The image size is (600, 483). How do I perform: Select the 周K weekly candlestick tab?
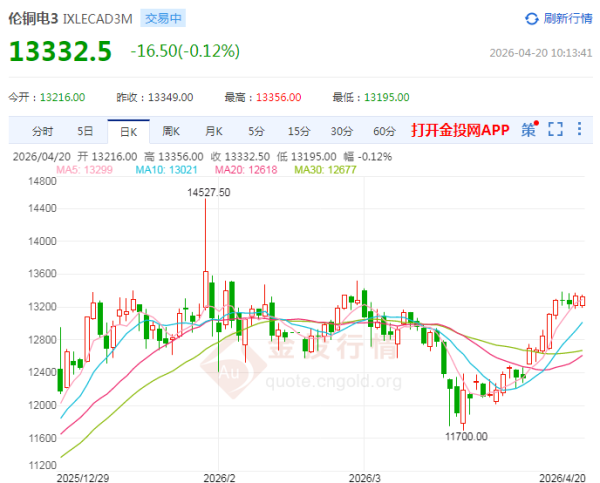(171, 131)
